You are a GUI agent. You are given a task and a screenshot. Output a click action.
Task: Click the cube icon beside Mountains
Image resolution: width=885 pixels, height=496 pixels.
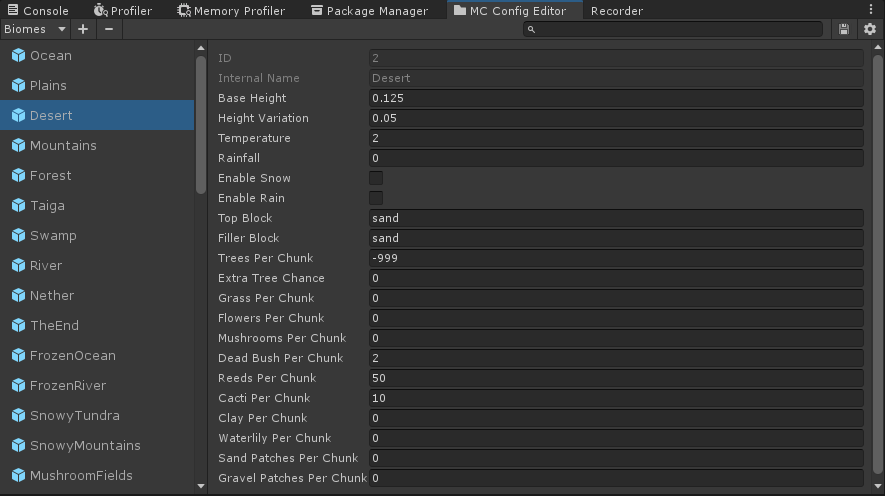point(19,145)
